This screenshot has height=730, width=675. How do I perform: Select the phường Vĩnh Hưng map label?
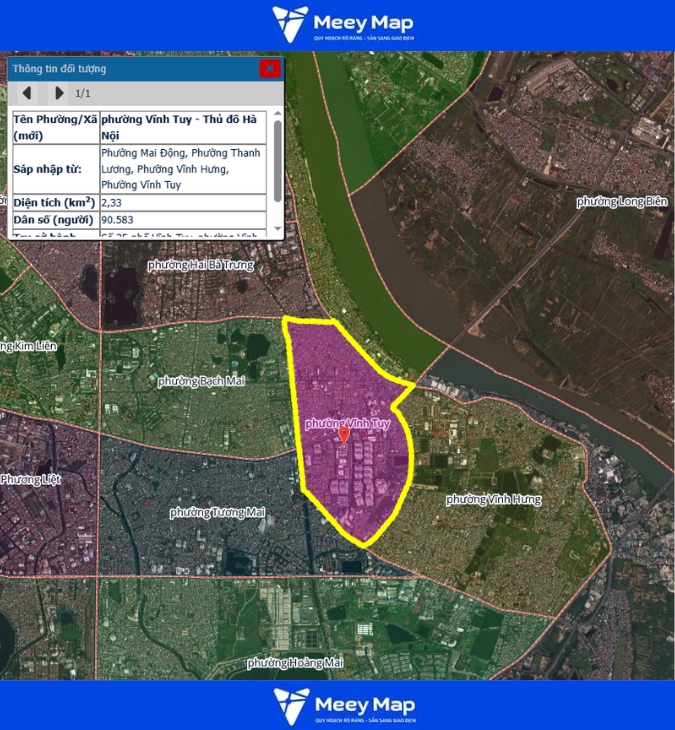click(x=493, y=499)
